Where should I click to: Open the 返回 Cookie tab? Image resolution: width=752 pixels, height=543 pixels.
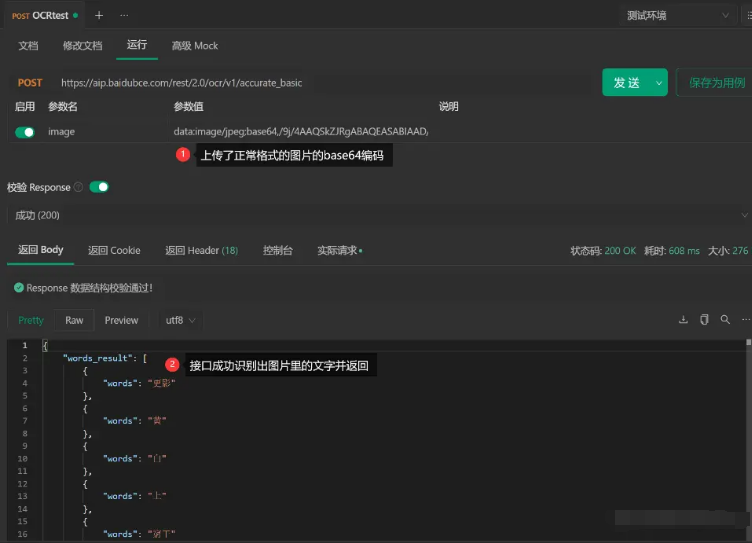tap(114, 250)
